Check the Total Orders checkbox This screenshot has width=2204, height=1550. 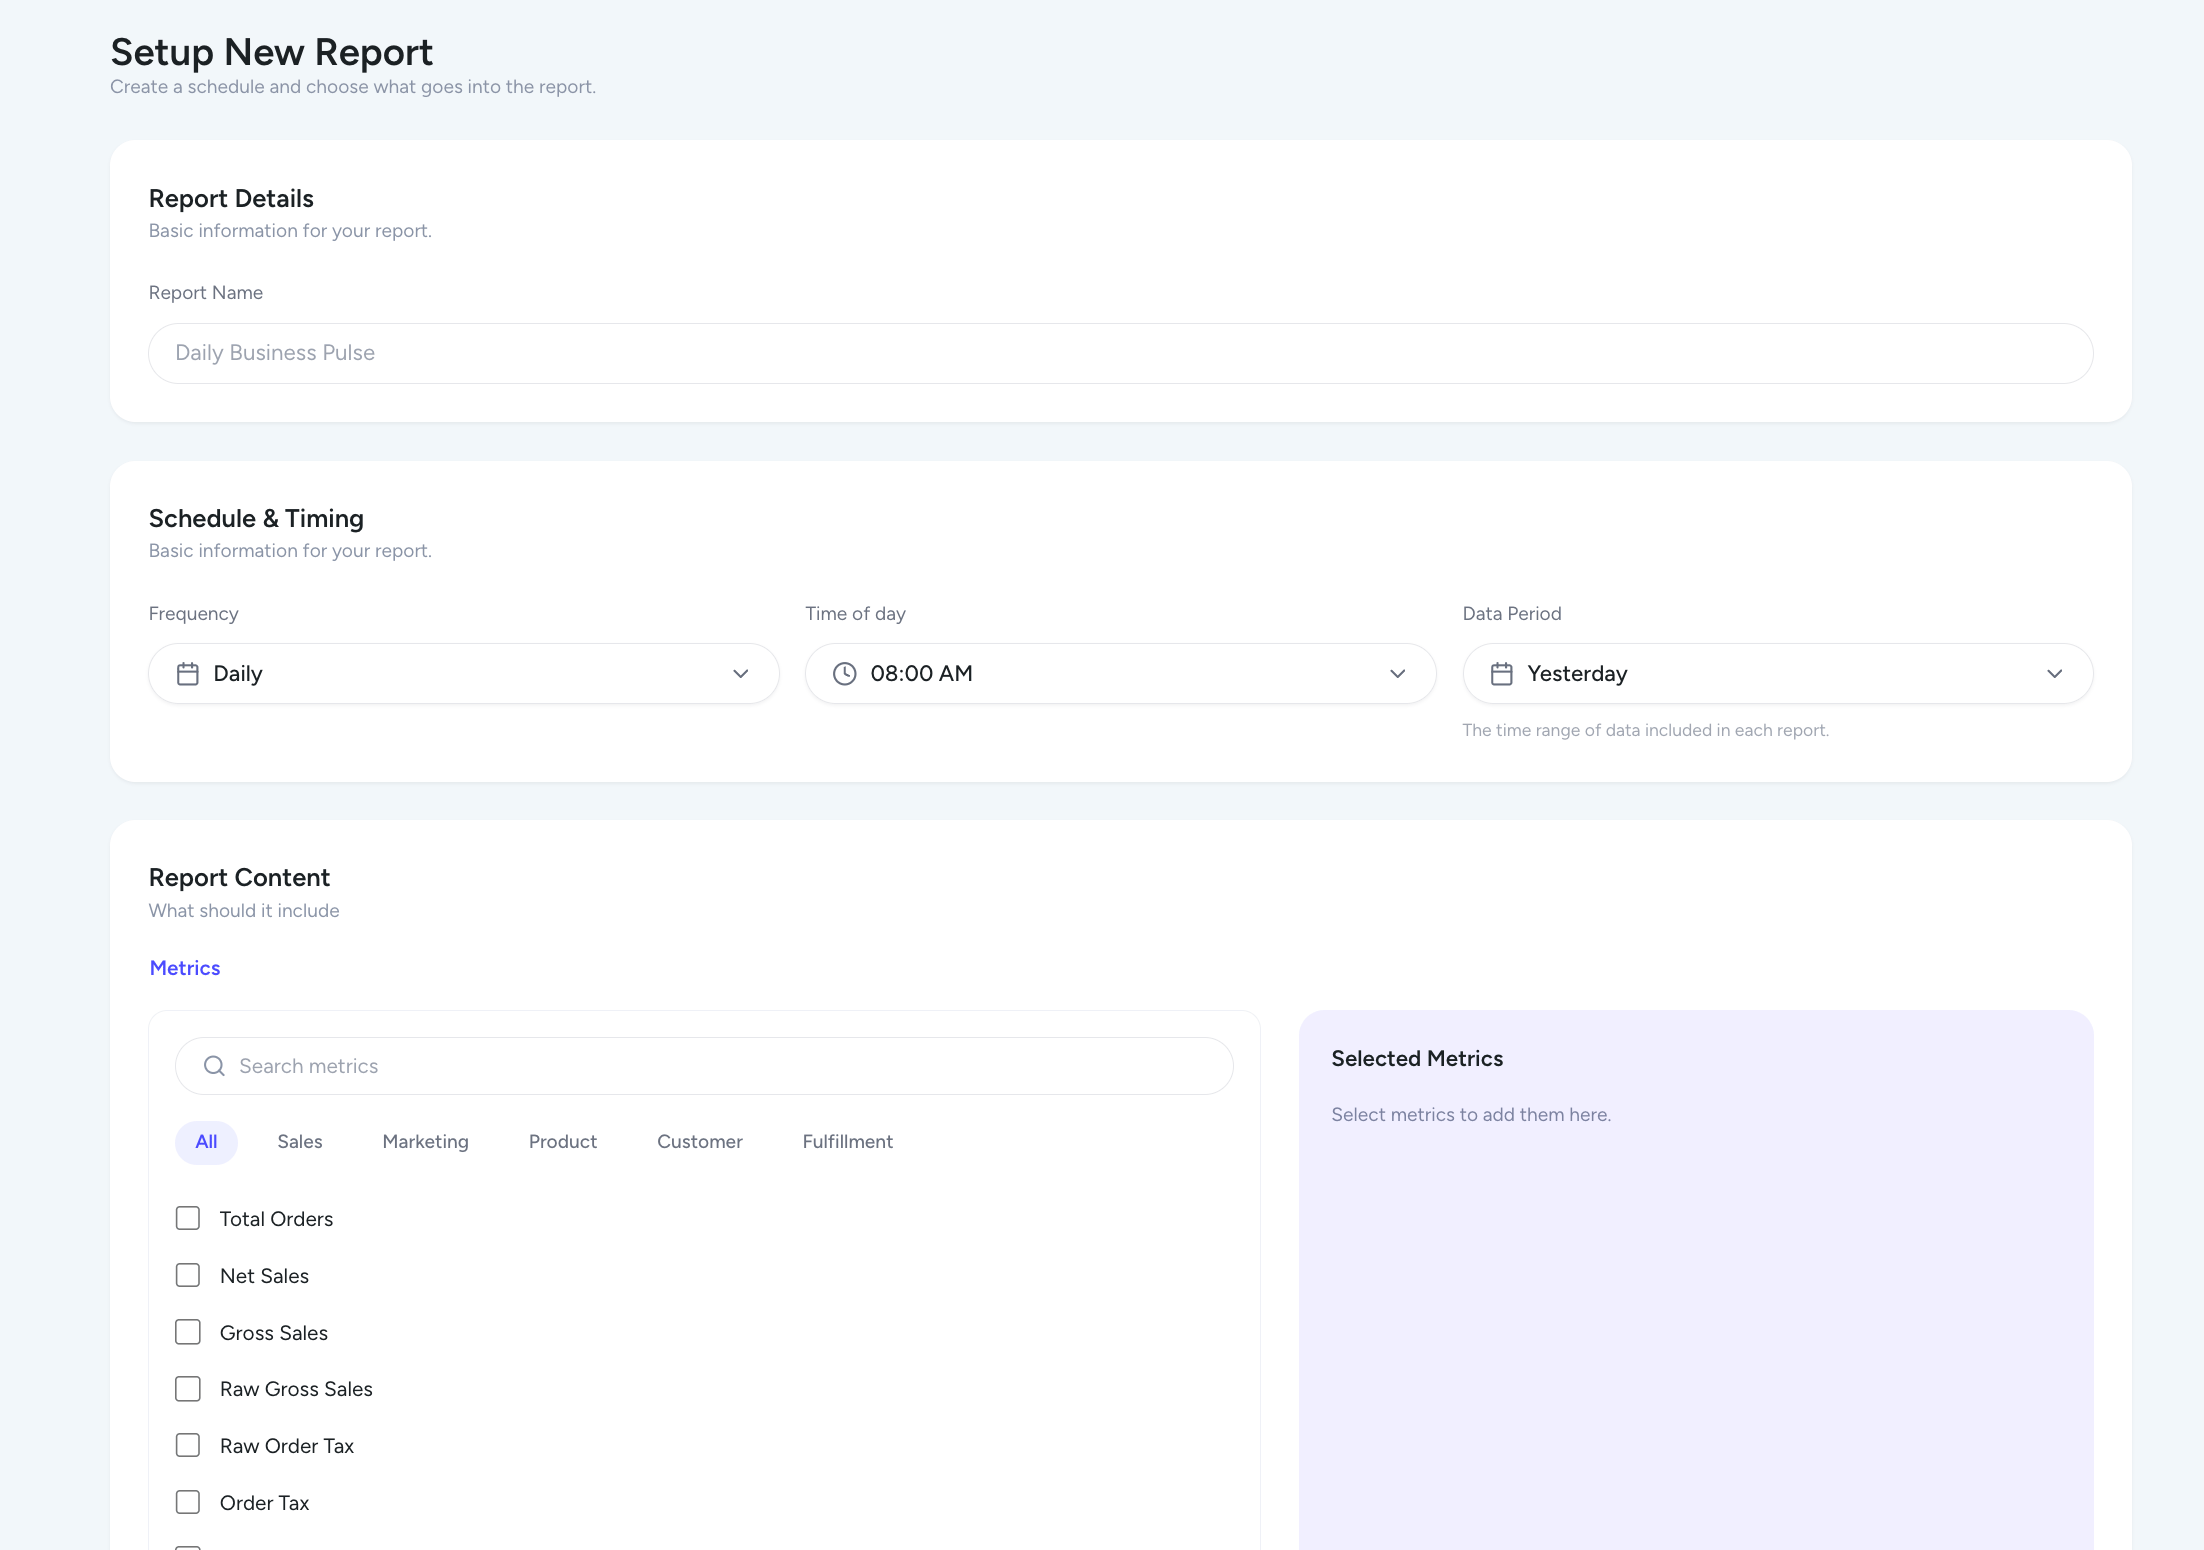188,1218
